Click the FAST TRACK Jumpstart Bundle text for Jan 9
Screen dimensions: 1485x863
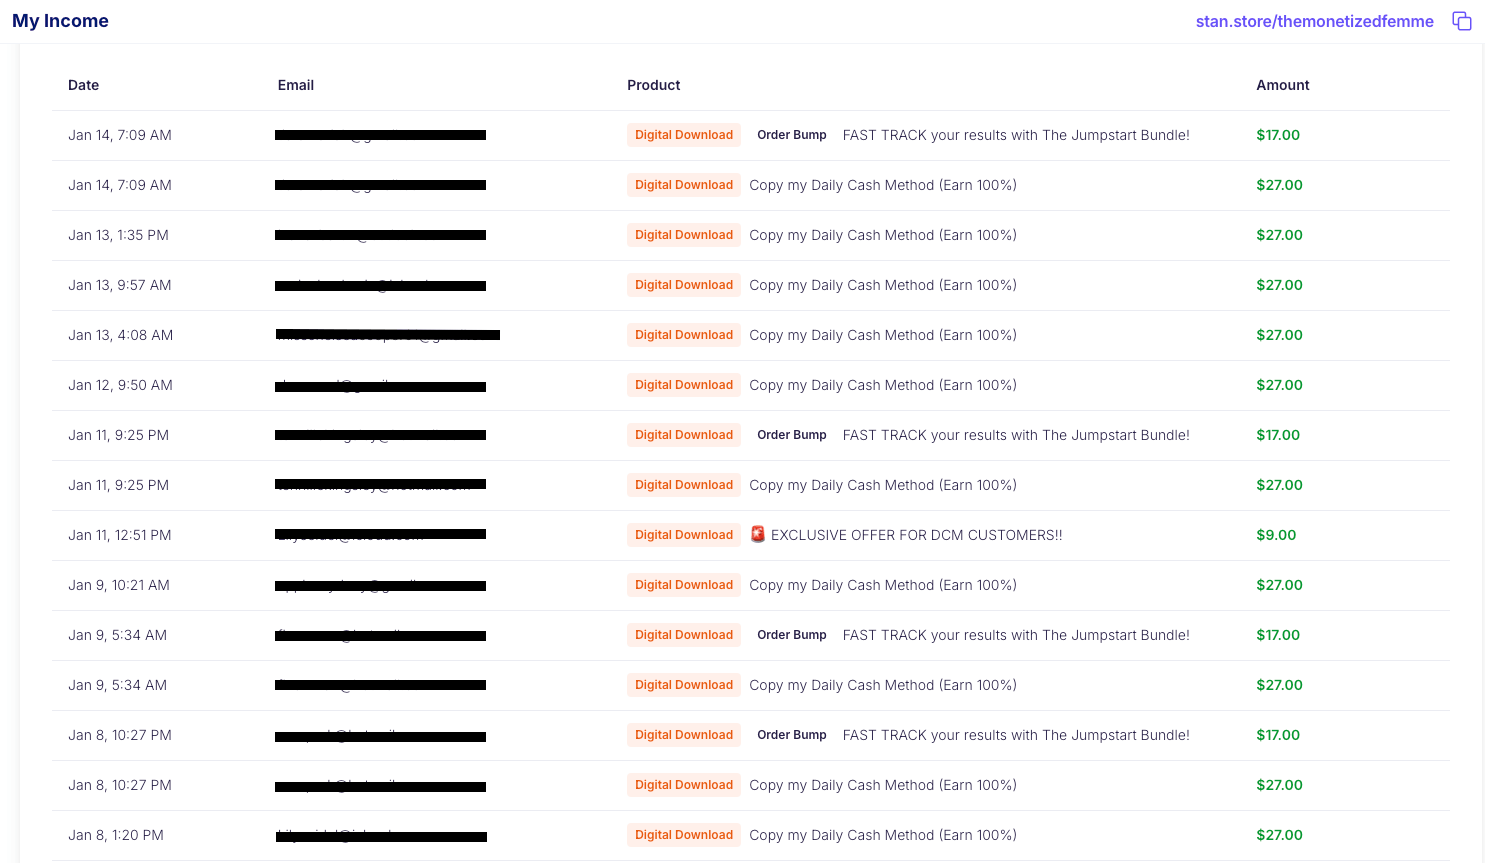click(1016, 635)
